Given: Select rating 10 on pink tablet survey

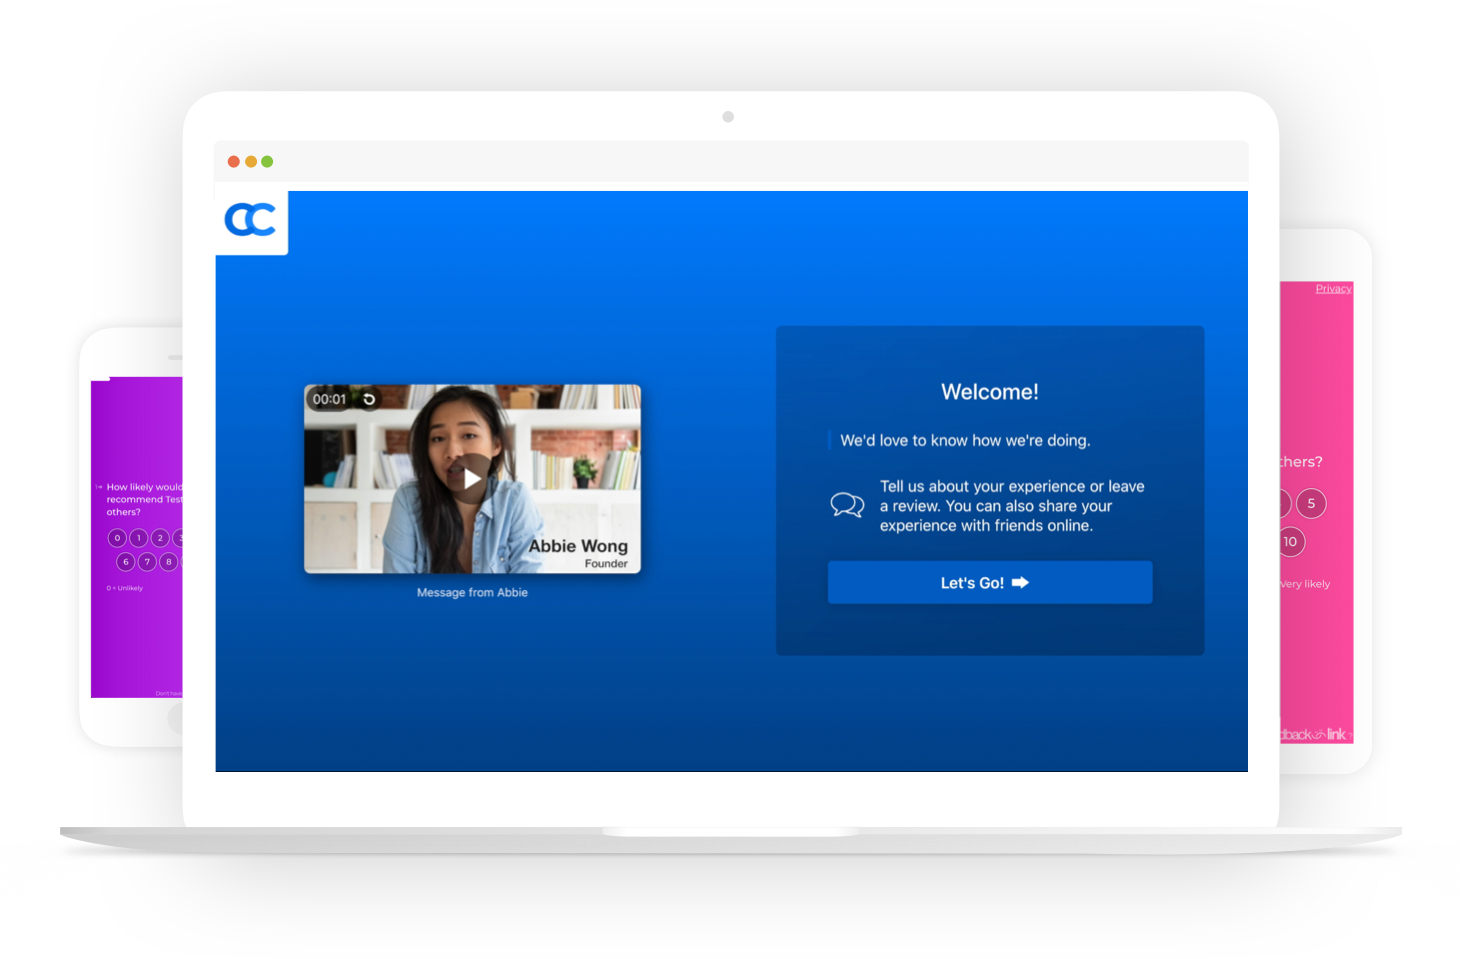Looking at the screenshot, I should coord(1290,542).
